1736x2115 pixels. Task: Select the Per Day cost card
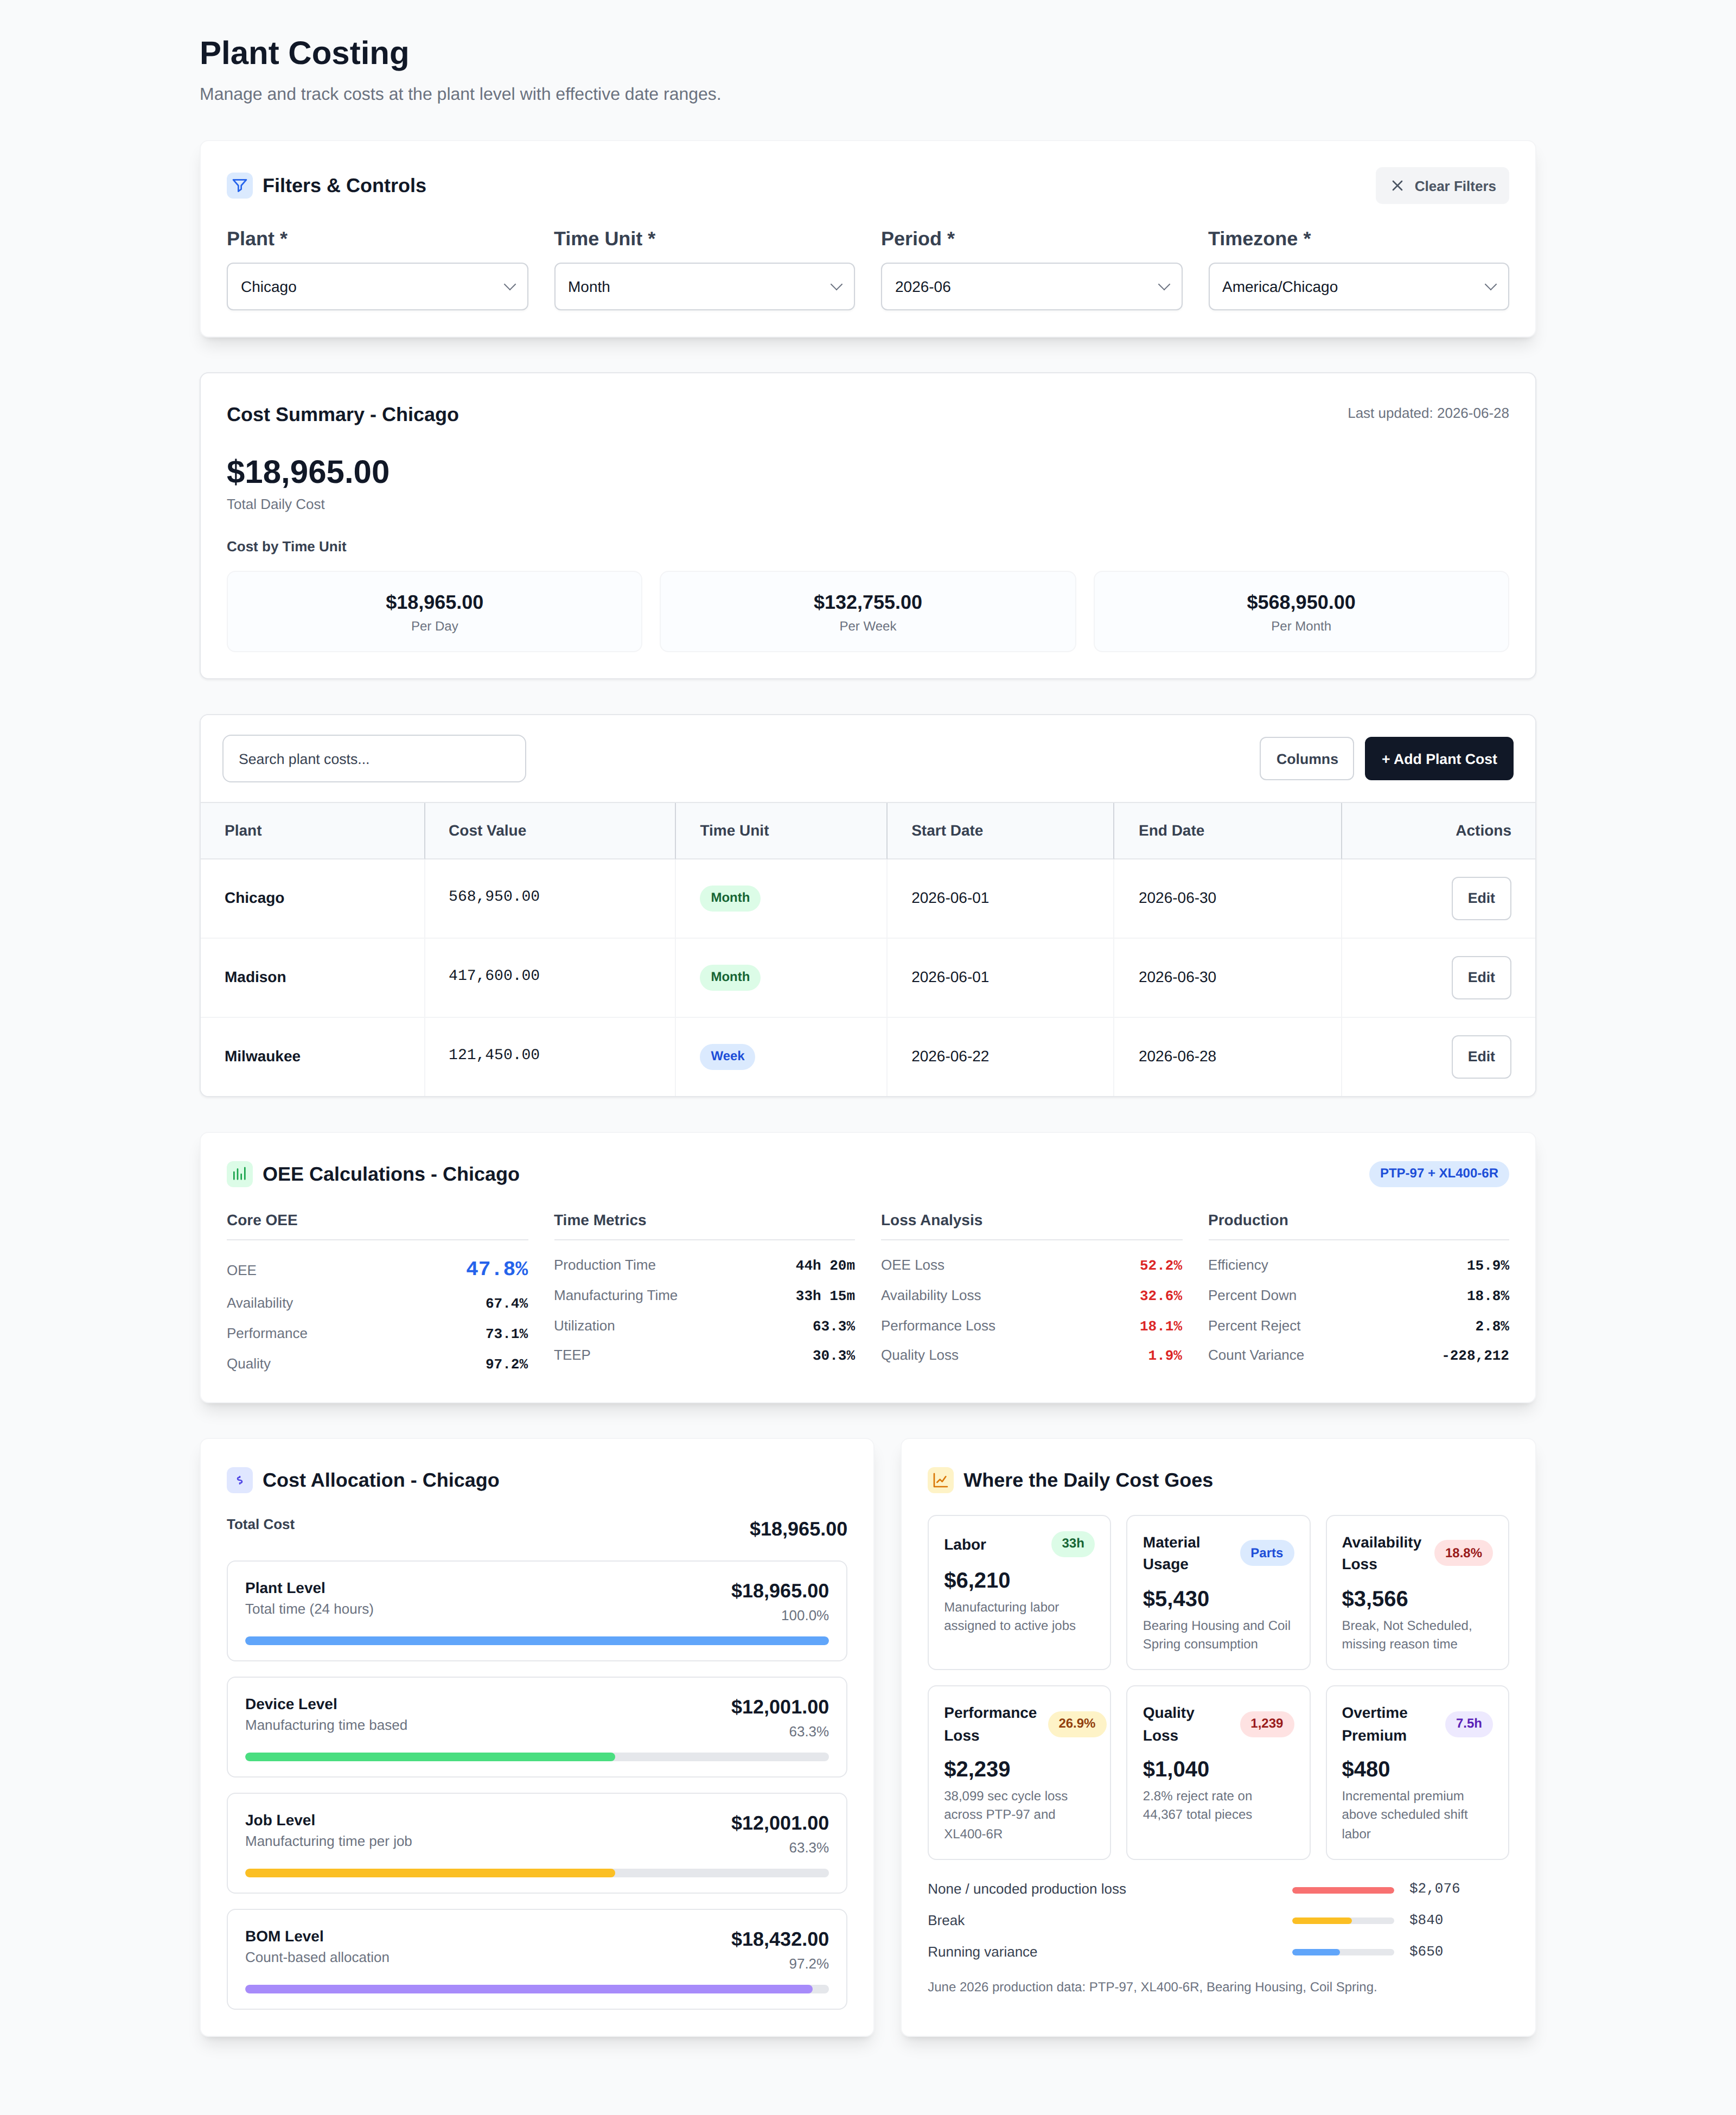coord(434,612)
